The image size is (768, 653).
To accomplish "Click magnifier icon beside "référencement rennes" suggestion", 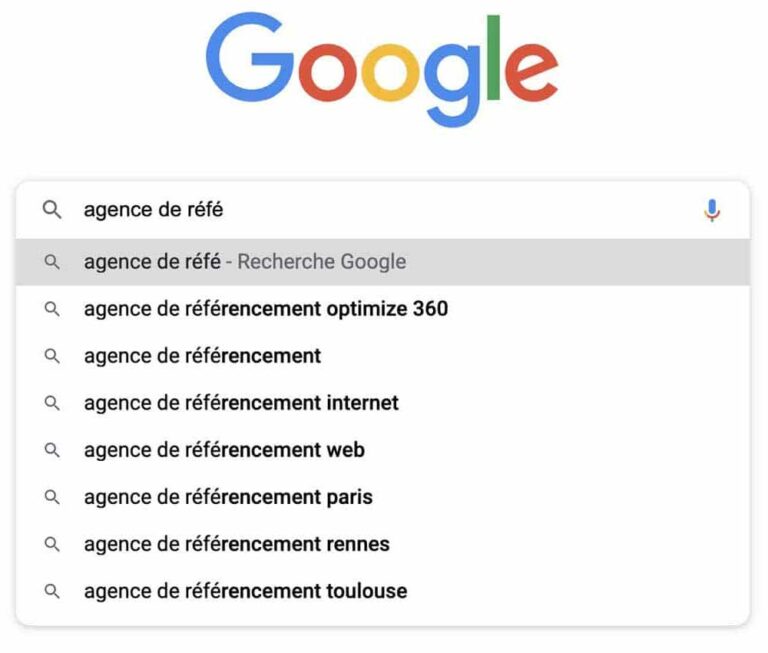I will (52, 544).
